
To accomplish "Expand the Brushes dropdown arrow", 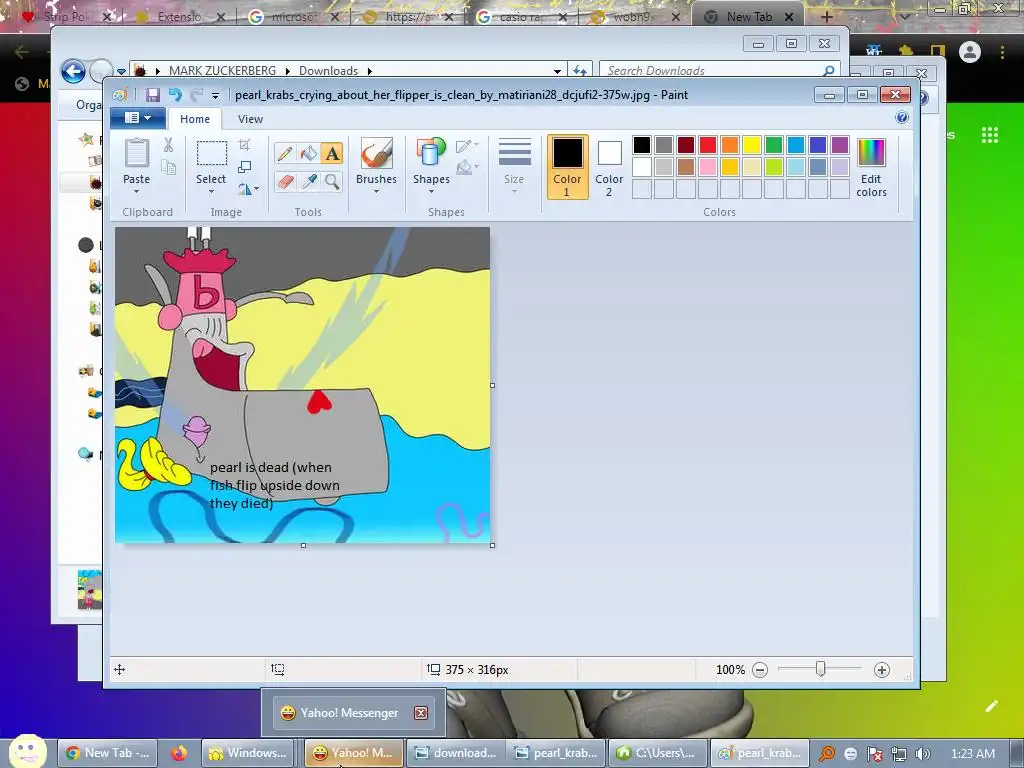I will (376, 191).
